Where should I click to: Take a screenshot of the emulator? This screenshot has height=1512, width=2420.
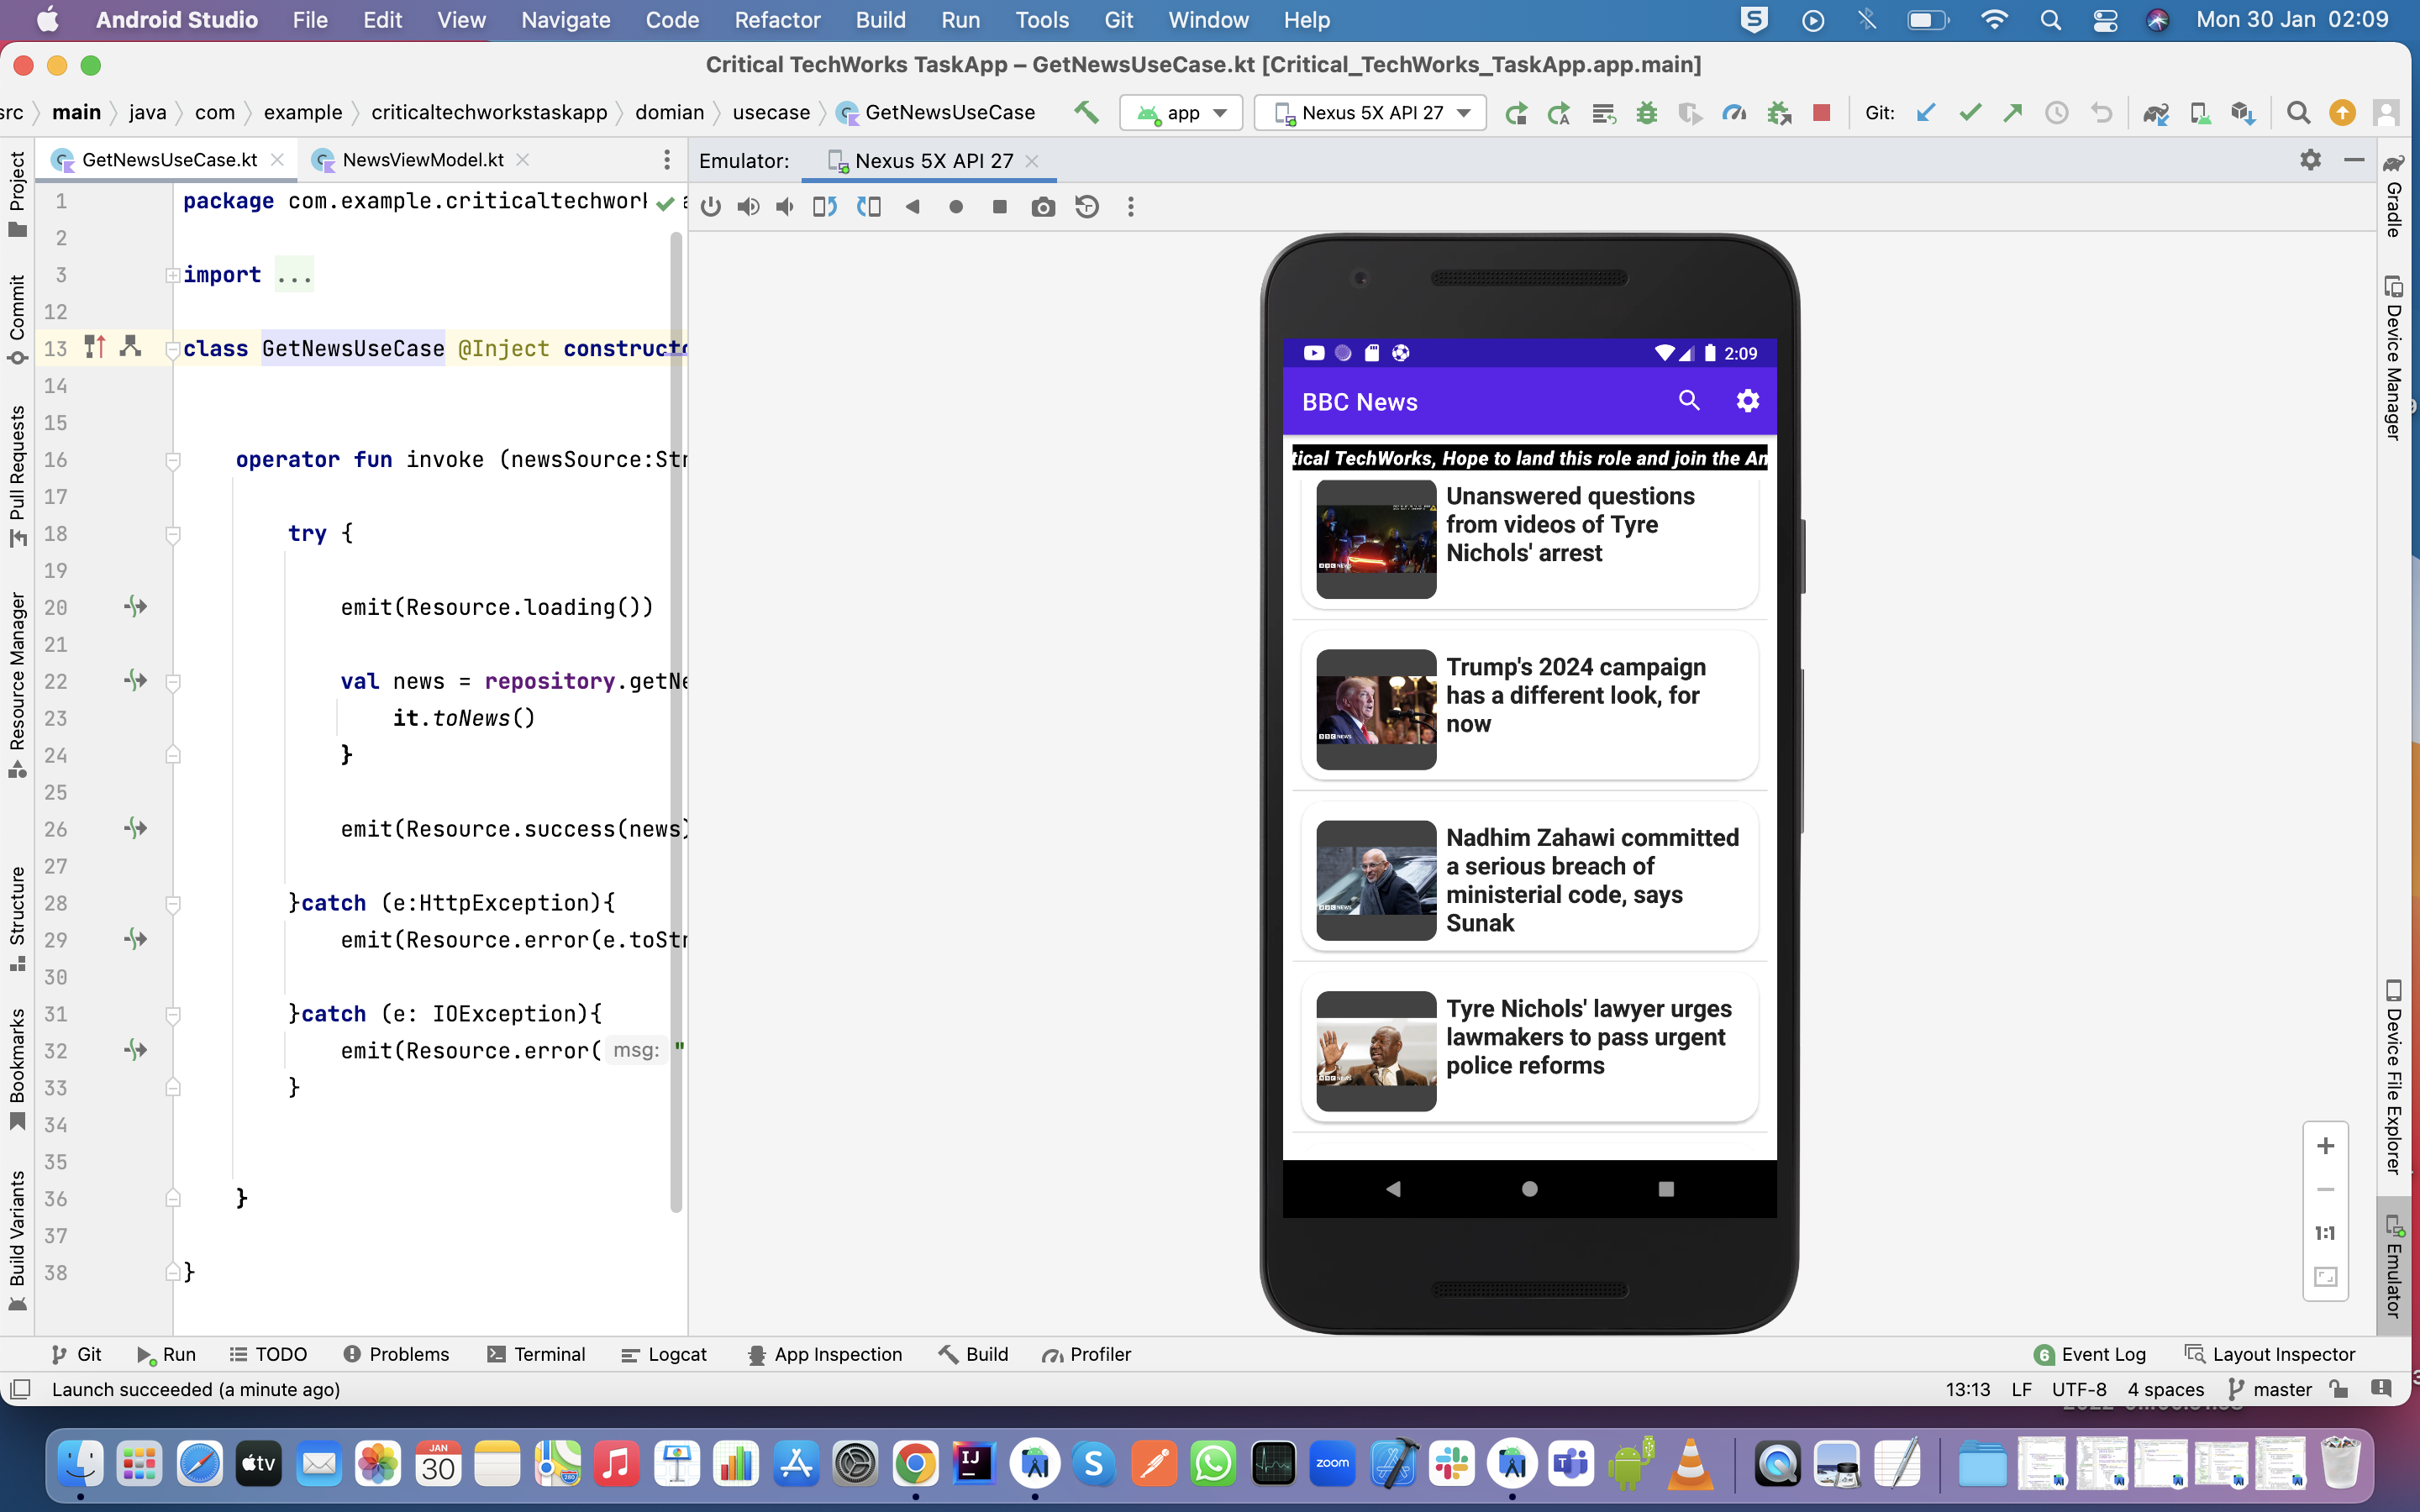[x=1044, y=207]
